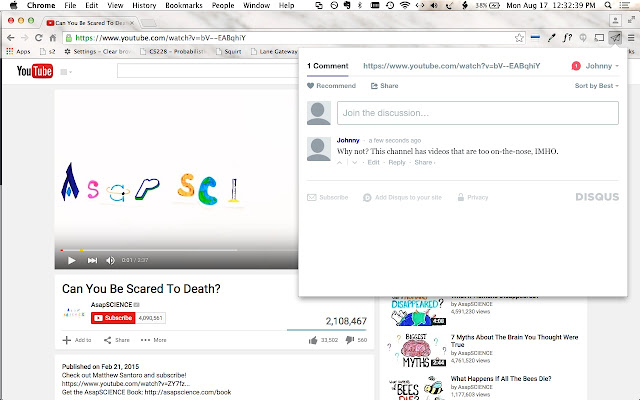640x400 pixels.
Task: Open the History menu
Action: click(x=143, y=6)
